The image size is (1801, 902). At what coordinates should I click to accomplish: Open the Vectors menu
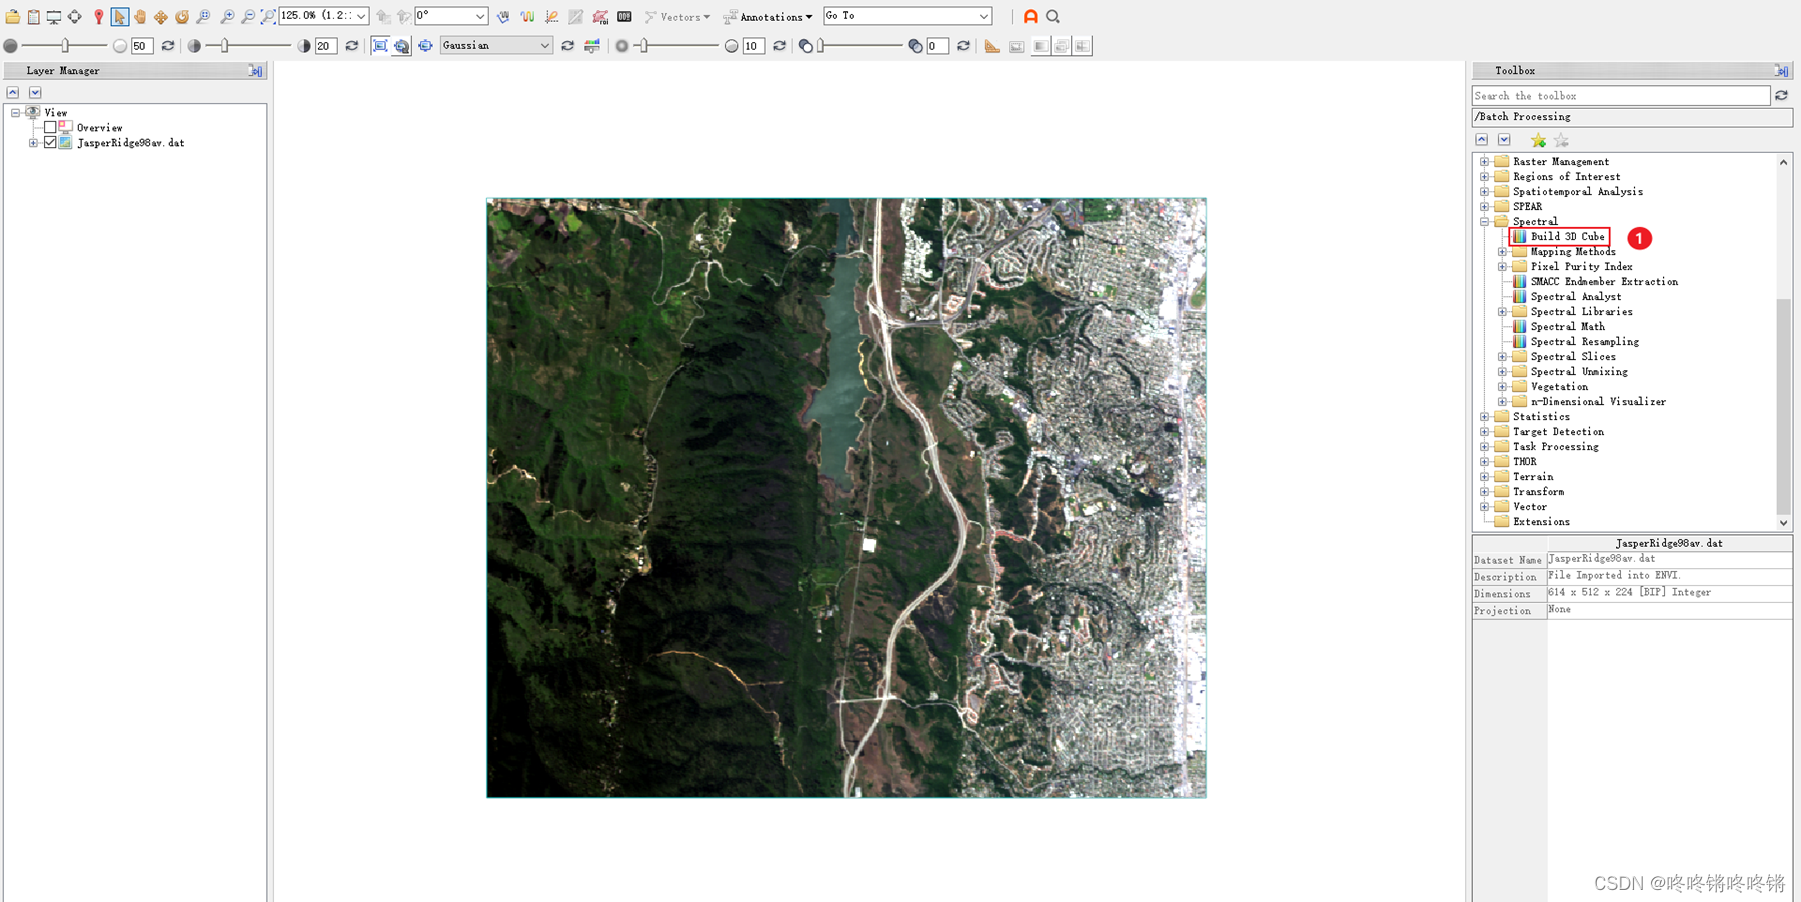click(677, 17)
